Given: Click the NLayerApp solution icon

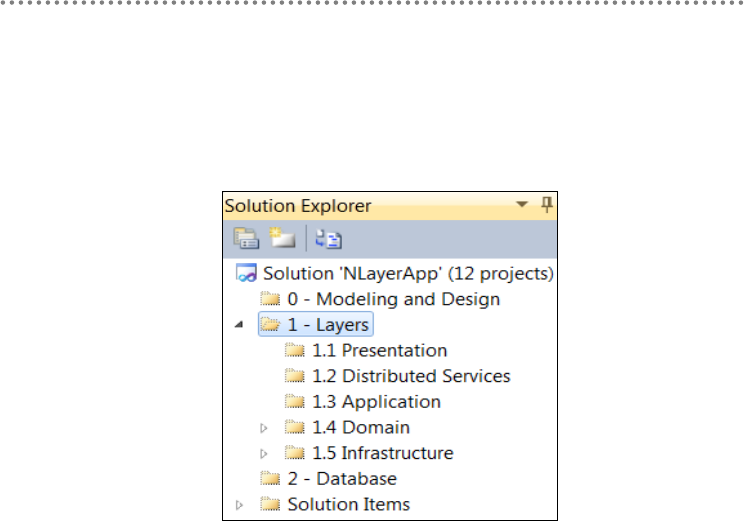Looking at the screenshot, I should 246,273.
